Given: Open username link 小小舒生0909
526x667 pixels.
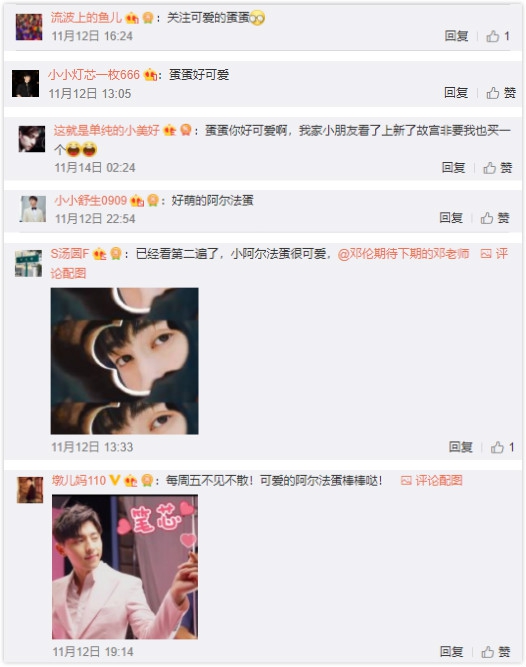Looking at the screenshot, I should 91,200.
